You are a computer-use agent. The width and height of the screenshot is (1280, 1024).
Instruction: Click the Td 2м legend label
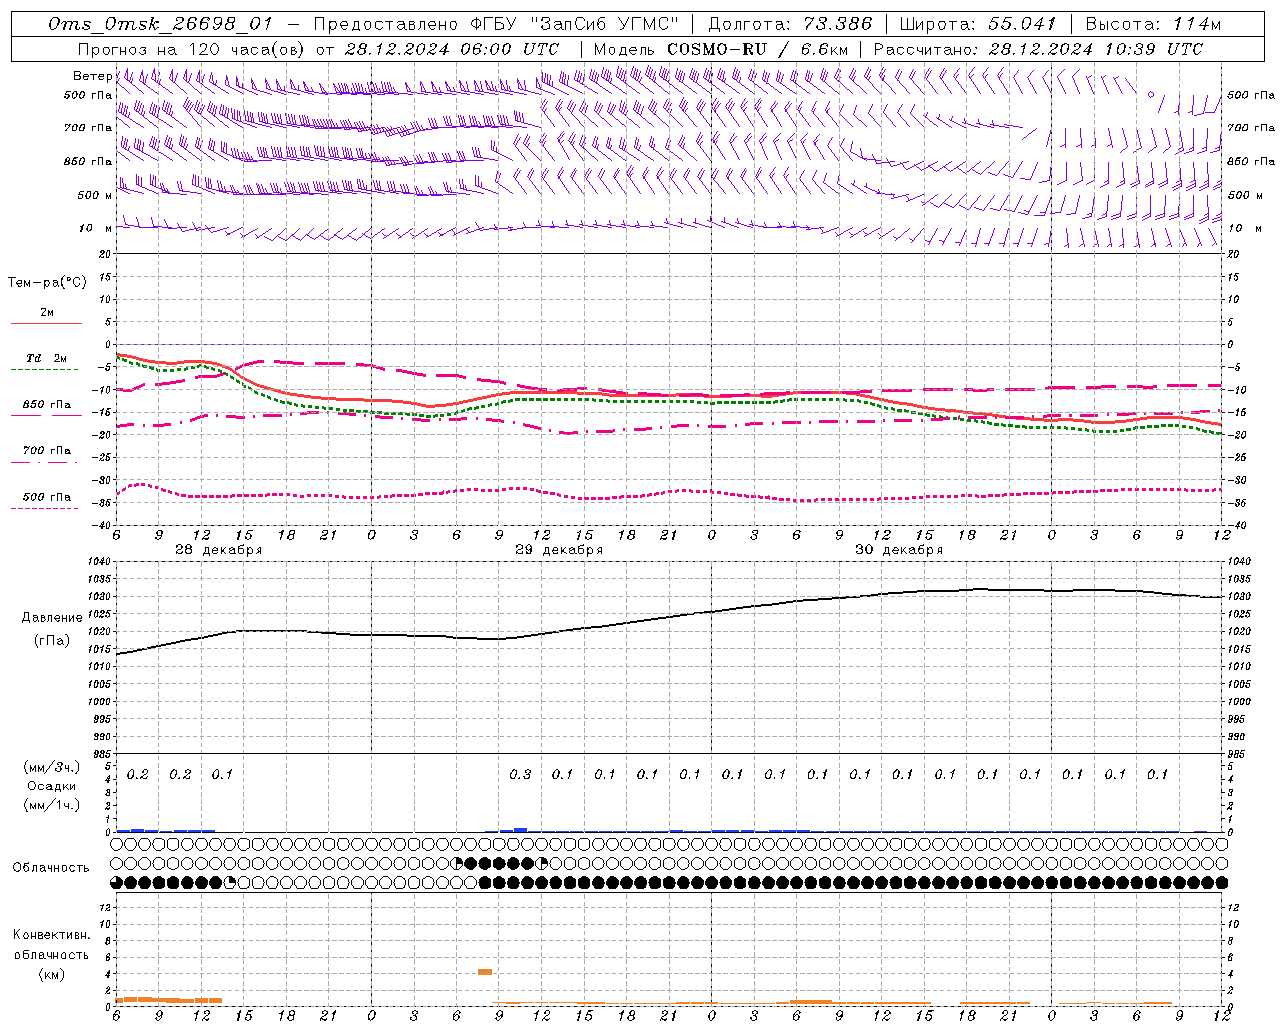pos(46,358)
